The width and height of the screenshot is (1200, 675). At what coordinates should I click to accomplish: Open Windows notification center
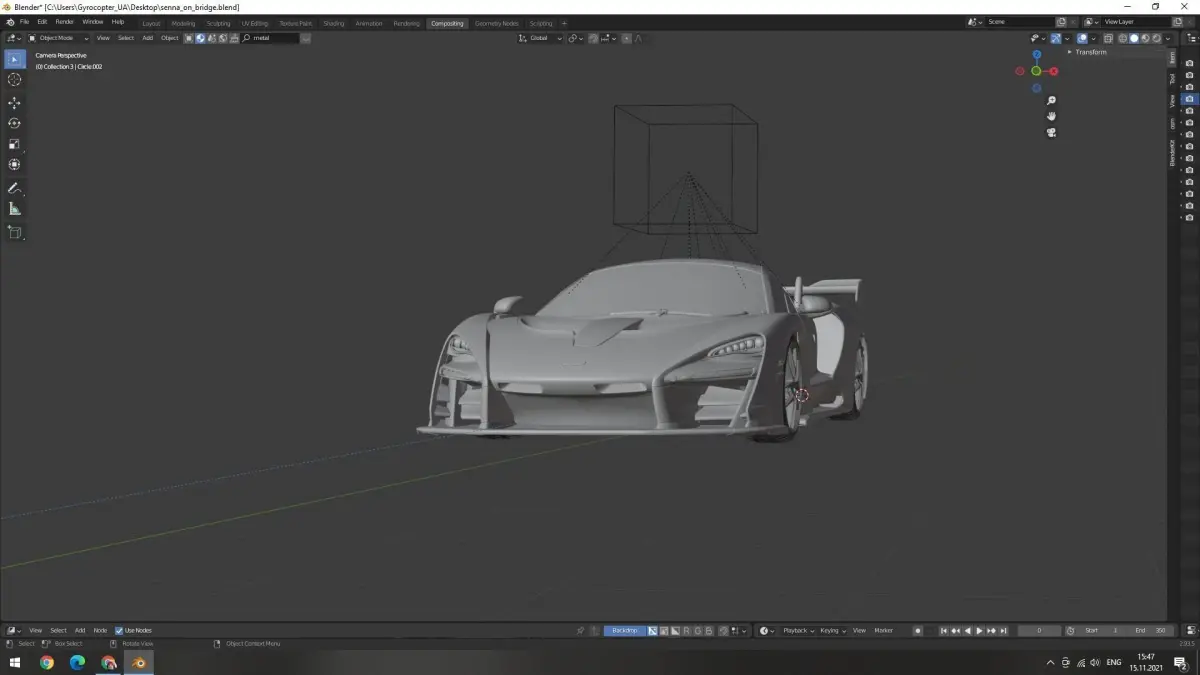pos(1180,662)
